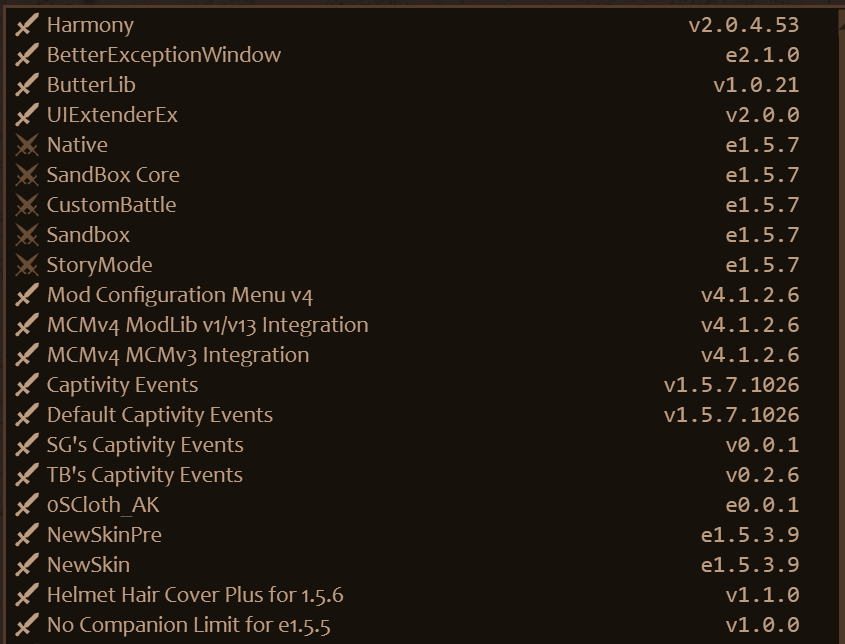Select the Native module name
Image resolution: width=845 pixels, height=644 pixels.
click(x=77, y=145)
